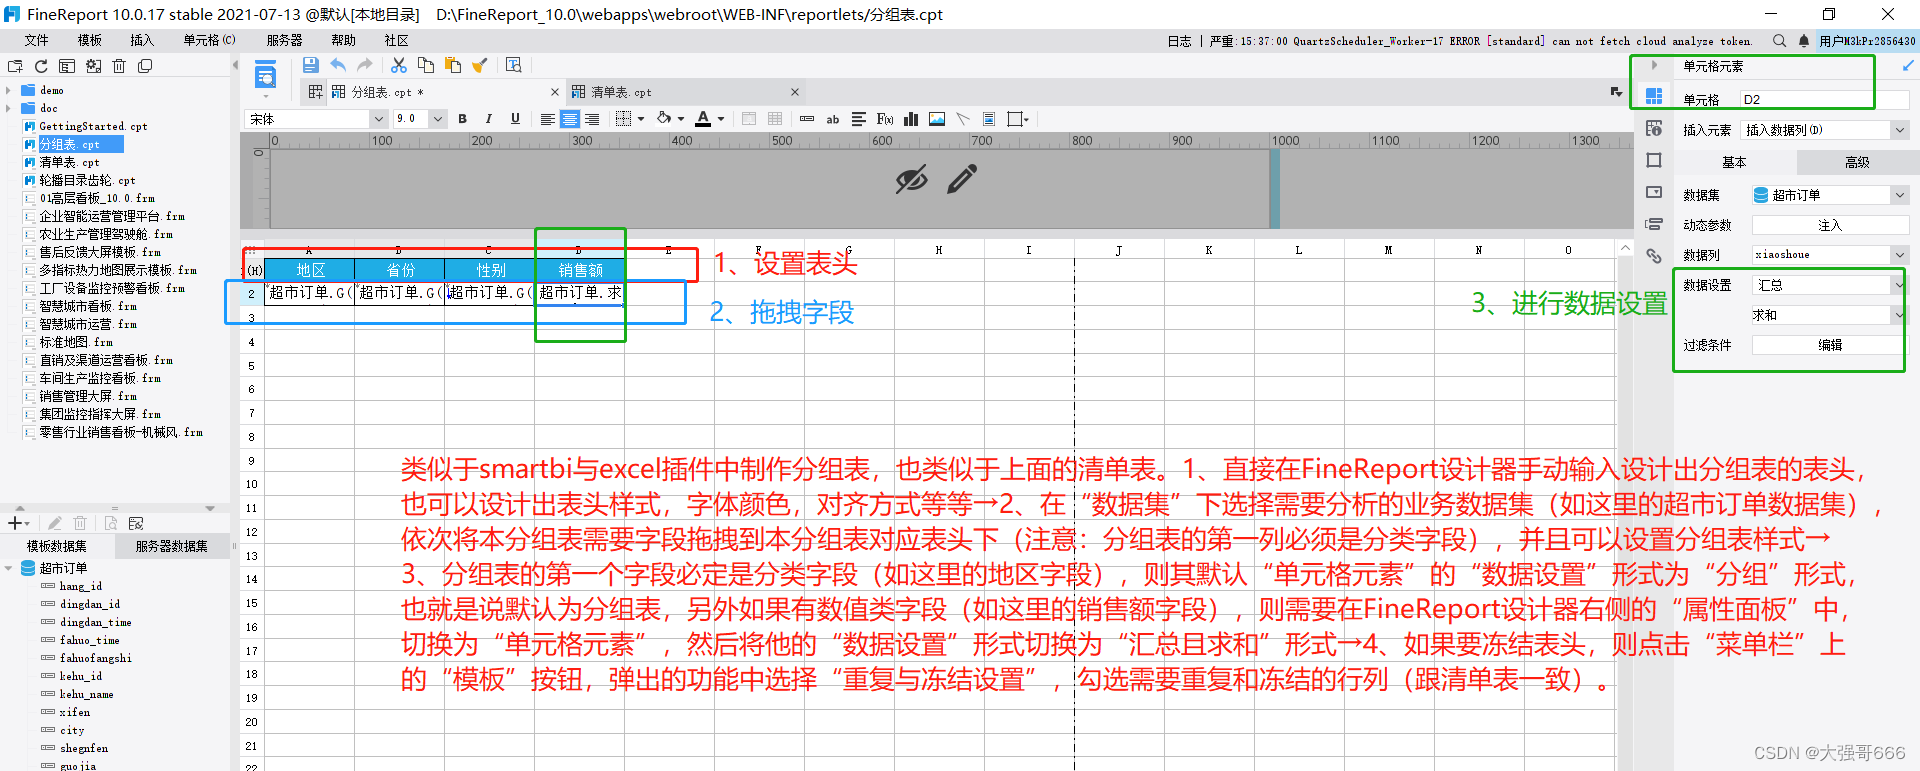Open widget settings icon in right sidebar

[1654, 192]
